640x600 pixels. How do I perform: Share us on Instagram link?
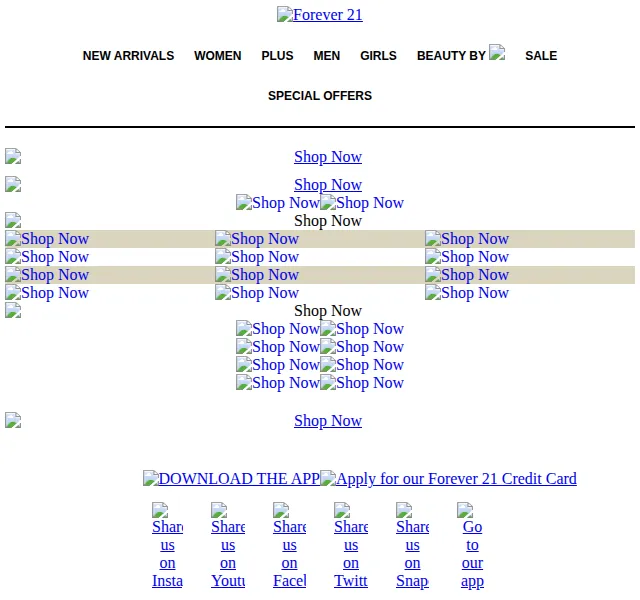click(x=167, y=546)
